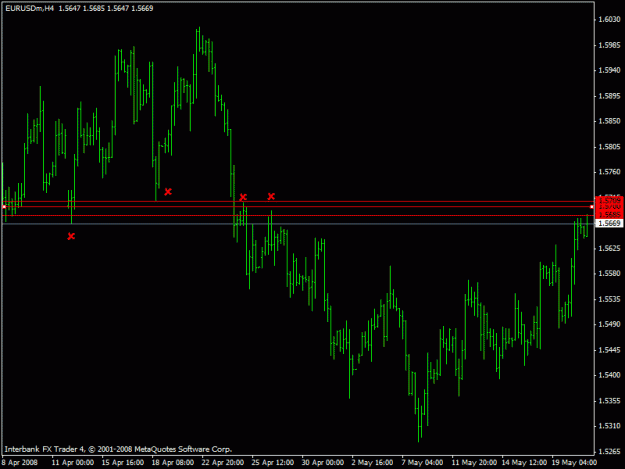Click the 11 Apr 00:00 time label
This screenshot has height=469, width=625.
click(73, 463)
